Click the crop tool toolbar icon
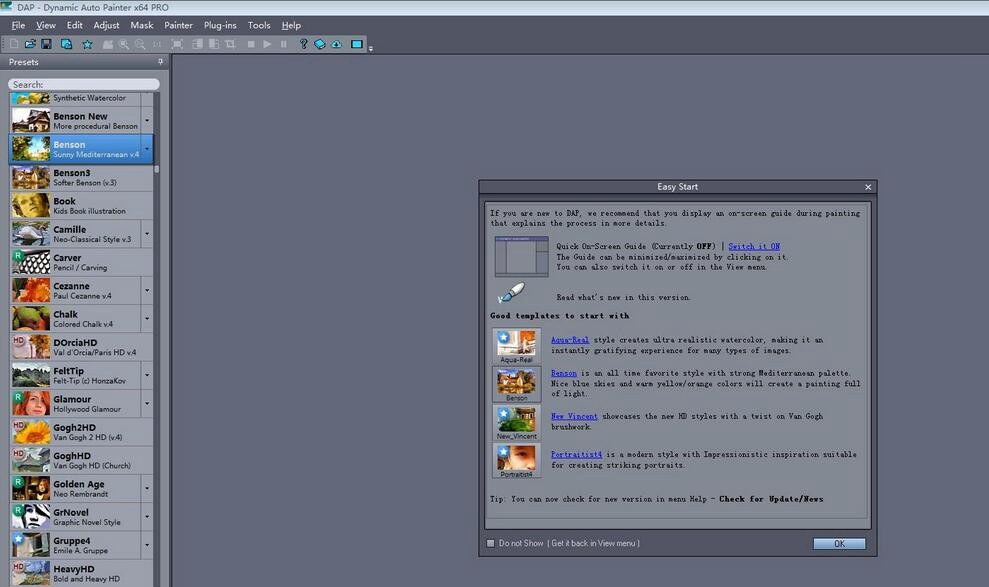The width and height of the screenshot is (989, 587). coord(230,44)
